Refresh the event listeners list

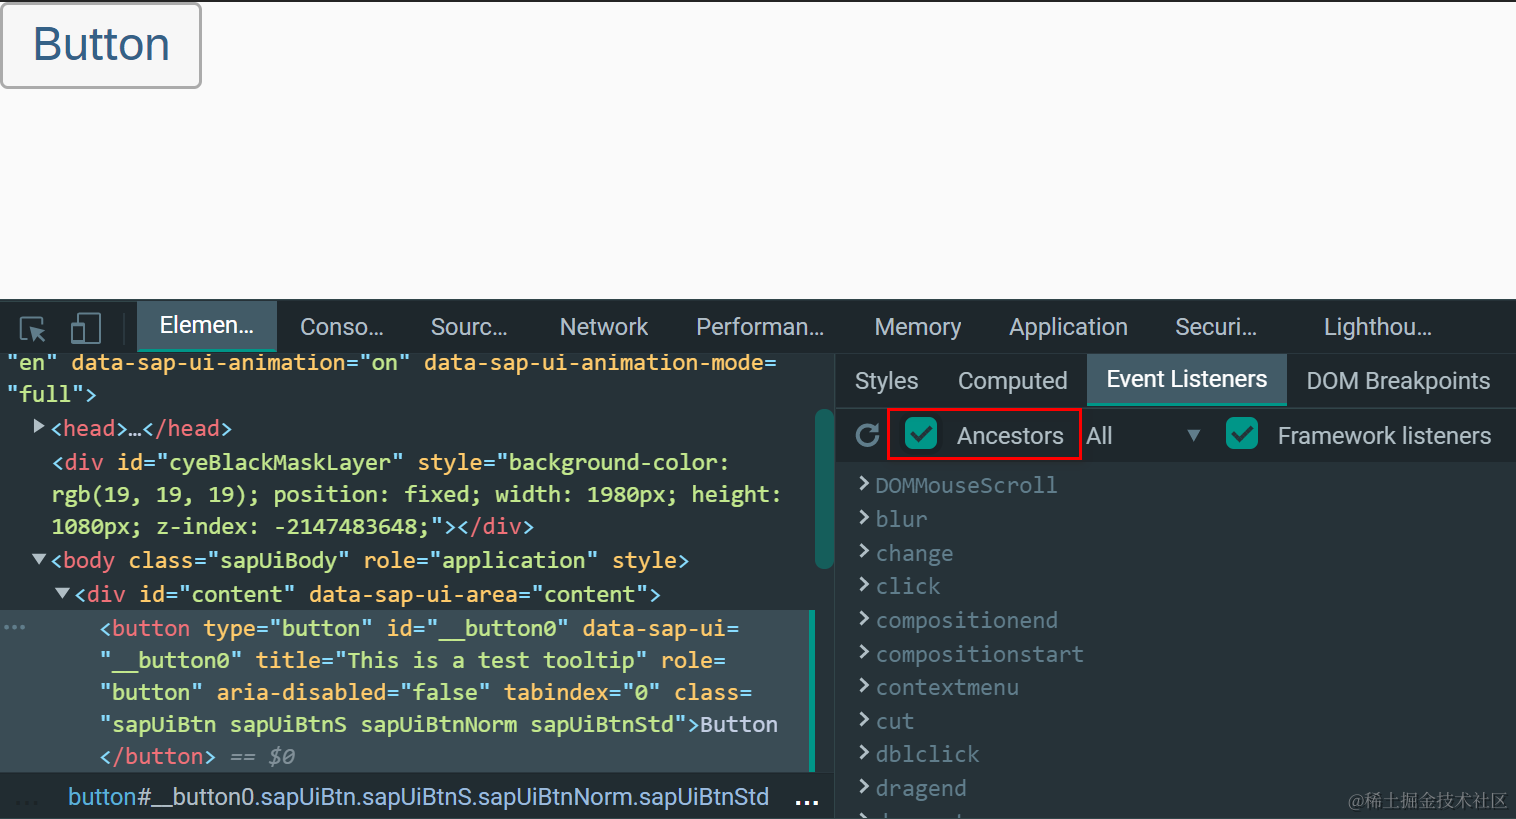point(868,435)
